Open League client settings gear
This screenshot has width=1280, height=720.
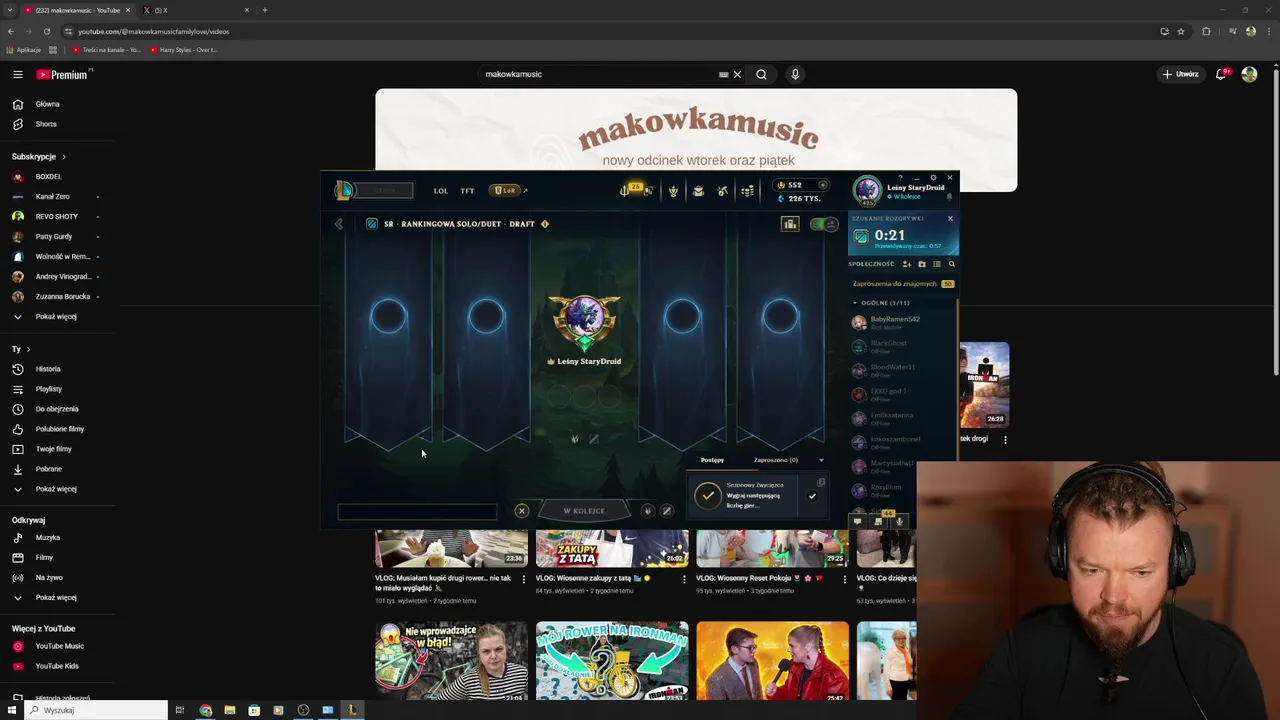point(933,178)
